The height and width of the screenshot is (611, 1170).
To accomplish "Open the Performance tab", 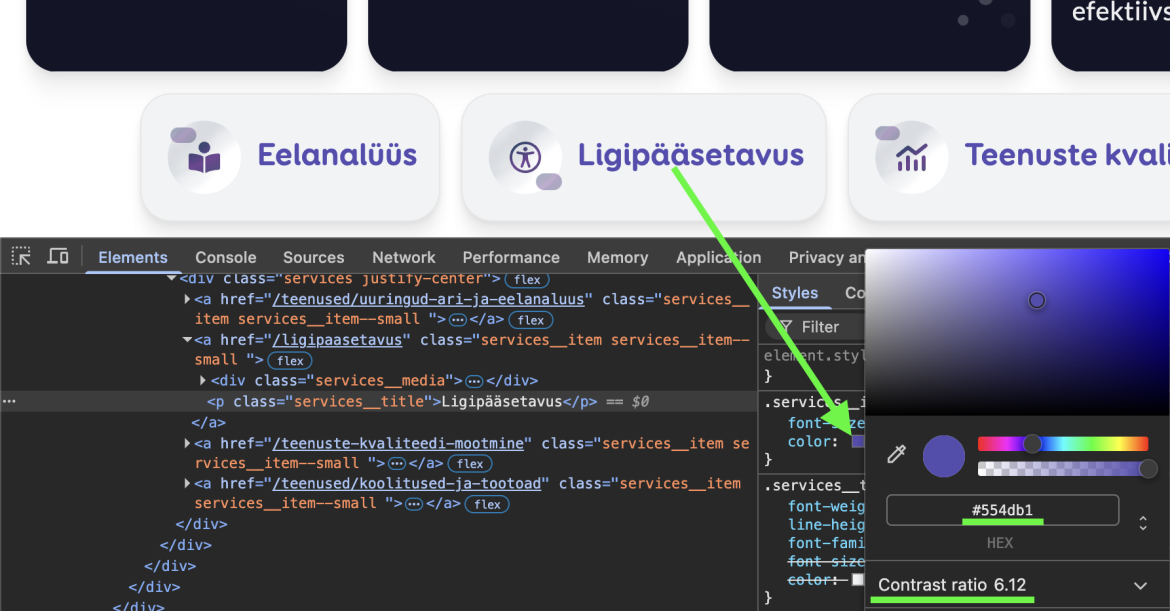I will pos(511,257).
